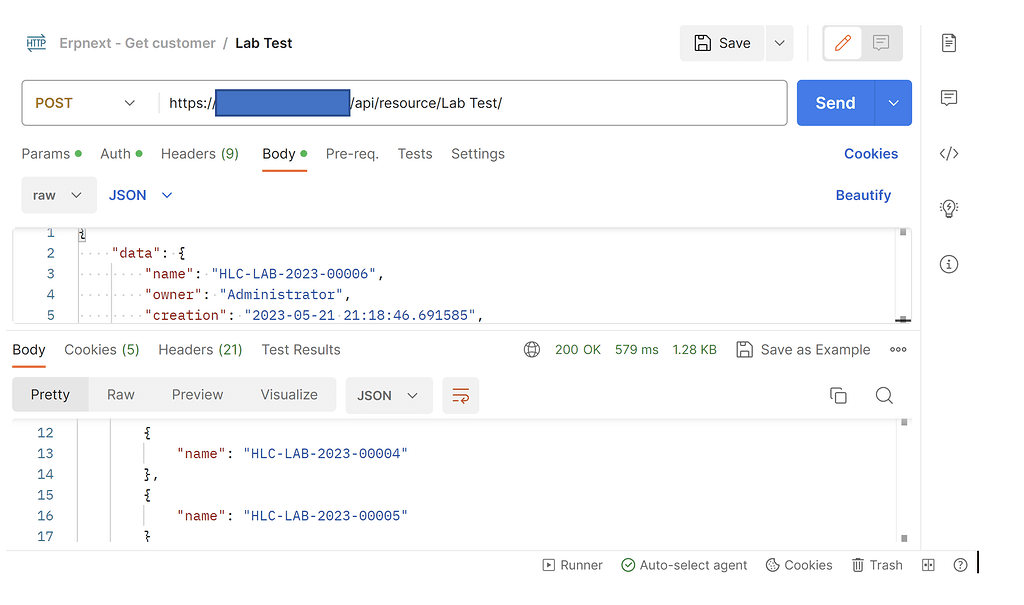This screenshot has width=1024, height=605.
Task: Open Cookies in the bottom status bar
Action: pyautogui.click(x=799, y=566)
